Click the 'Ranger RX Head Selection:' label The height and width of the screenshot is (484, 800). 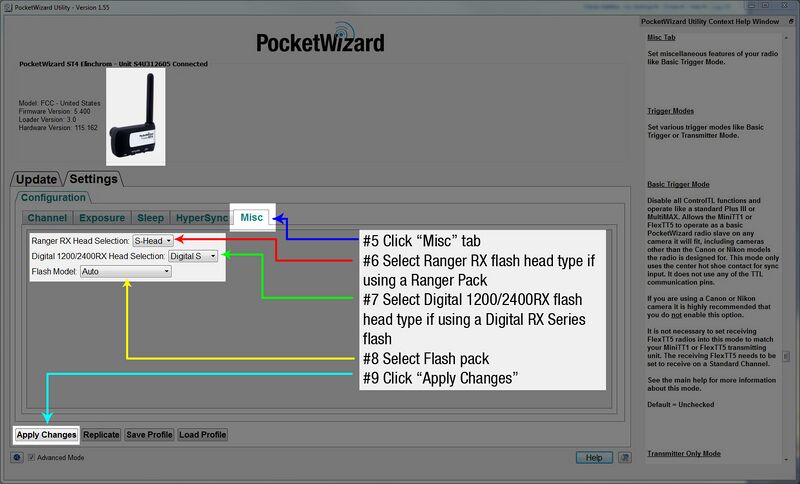(x=81, y=241)
